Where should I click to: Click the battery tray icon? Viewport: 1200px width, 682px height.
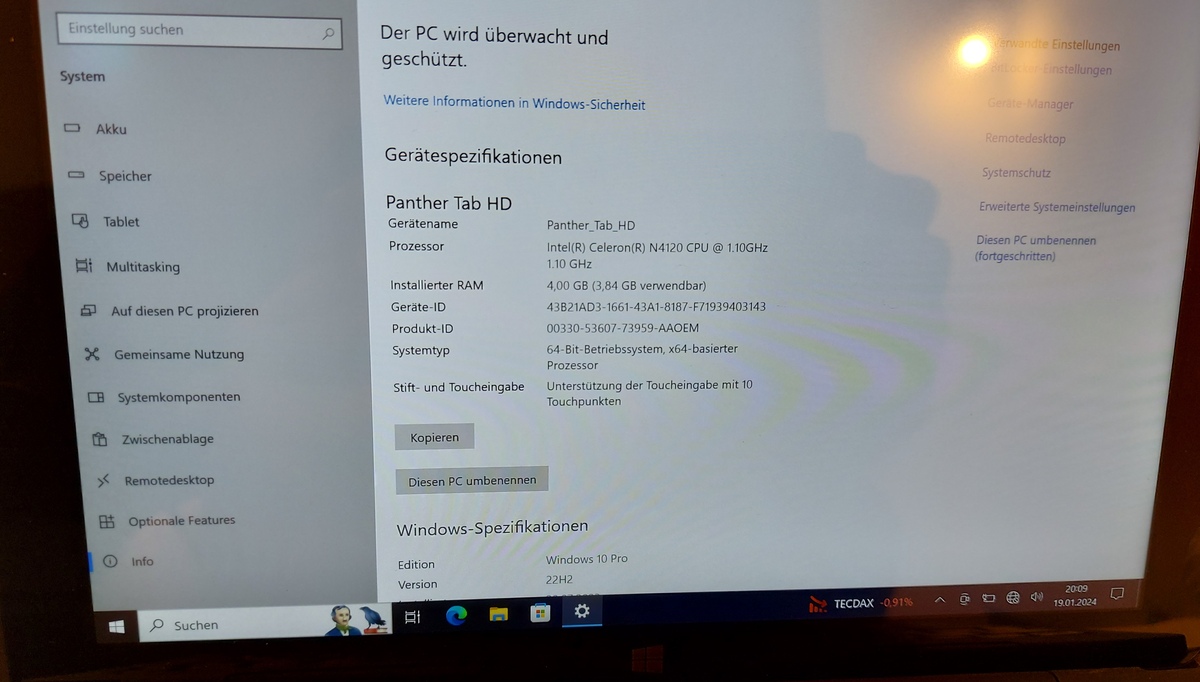coord(988,598)
